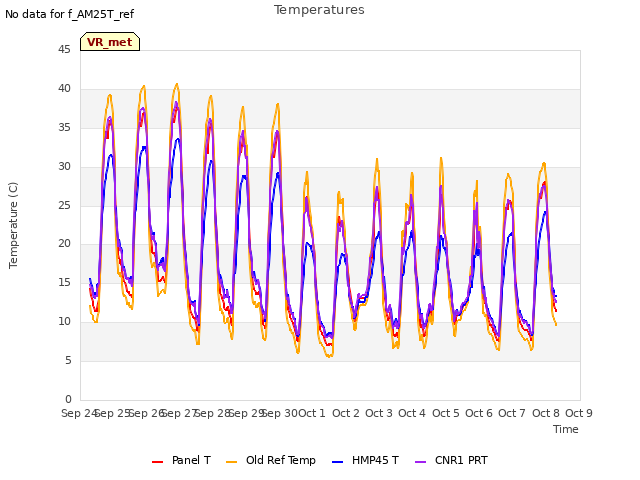Viewport: 640px width, 480px height.
Task: Click the Oct 1 x-axis tick label
Action: click(x=312, y=413)
